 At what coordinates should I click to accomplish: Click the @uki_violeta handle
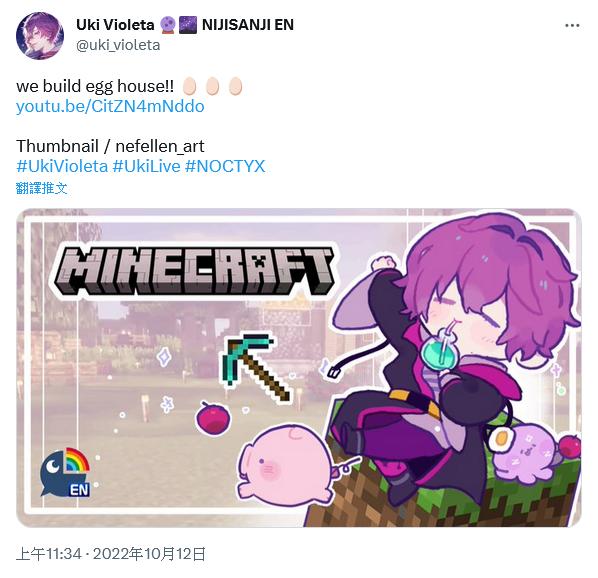118,45
